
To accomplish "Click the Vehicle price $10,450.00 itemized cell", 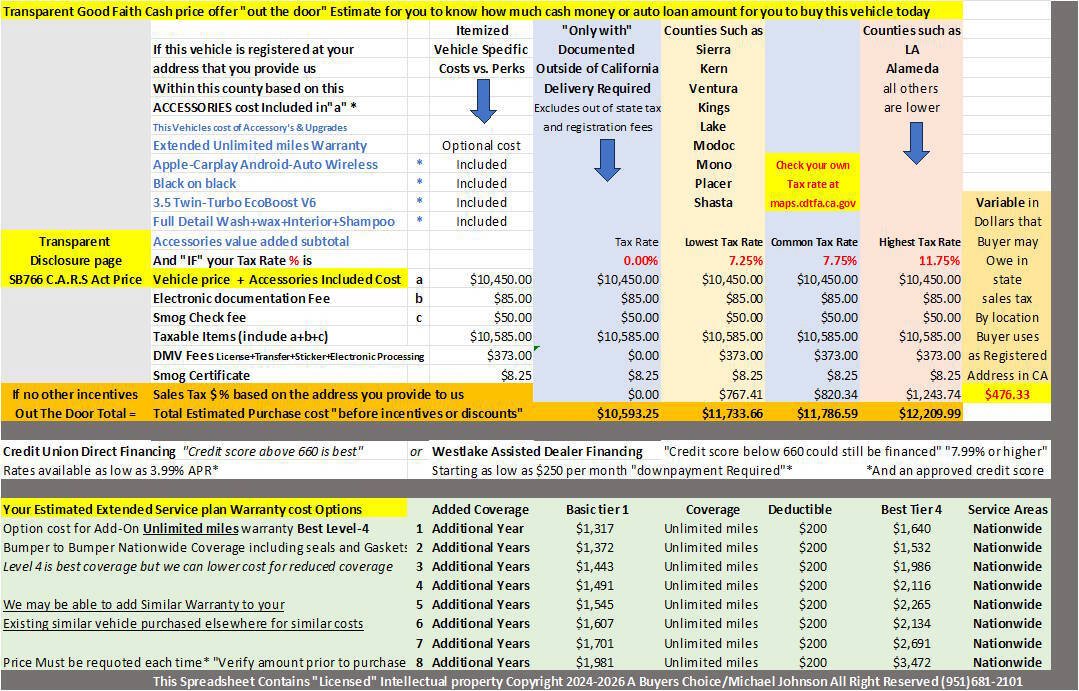I will point(500,279).
